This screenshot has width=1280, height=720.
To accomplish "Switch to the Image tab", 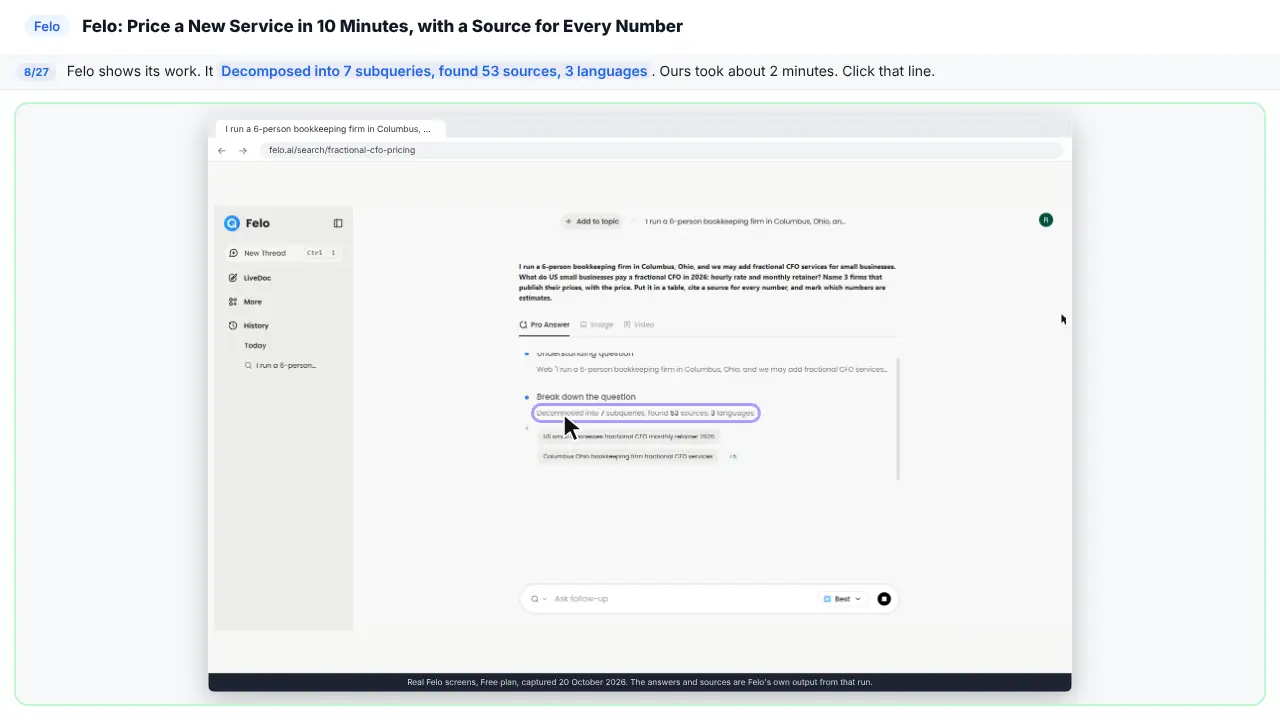I will coord(597,325).
